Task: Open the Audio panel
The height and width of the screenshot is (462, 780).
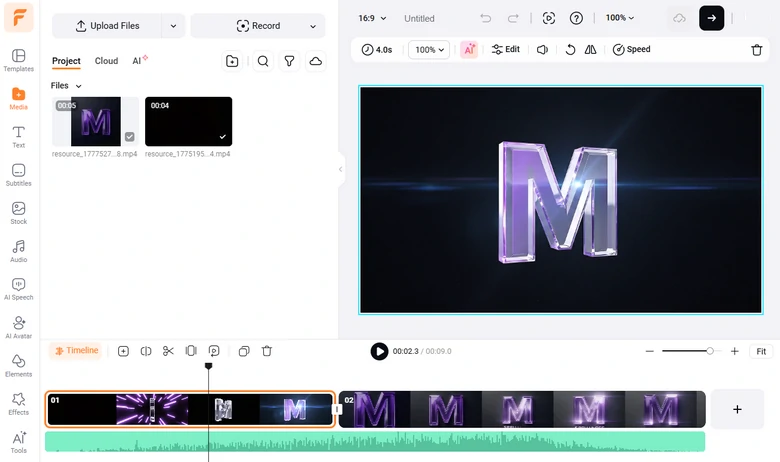Action: (18, 251)
